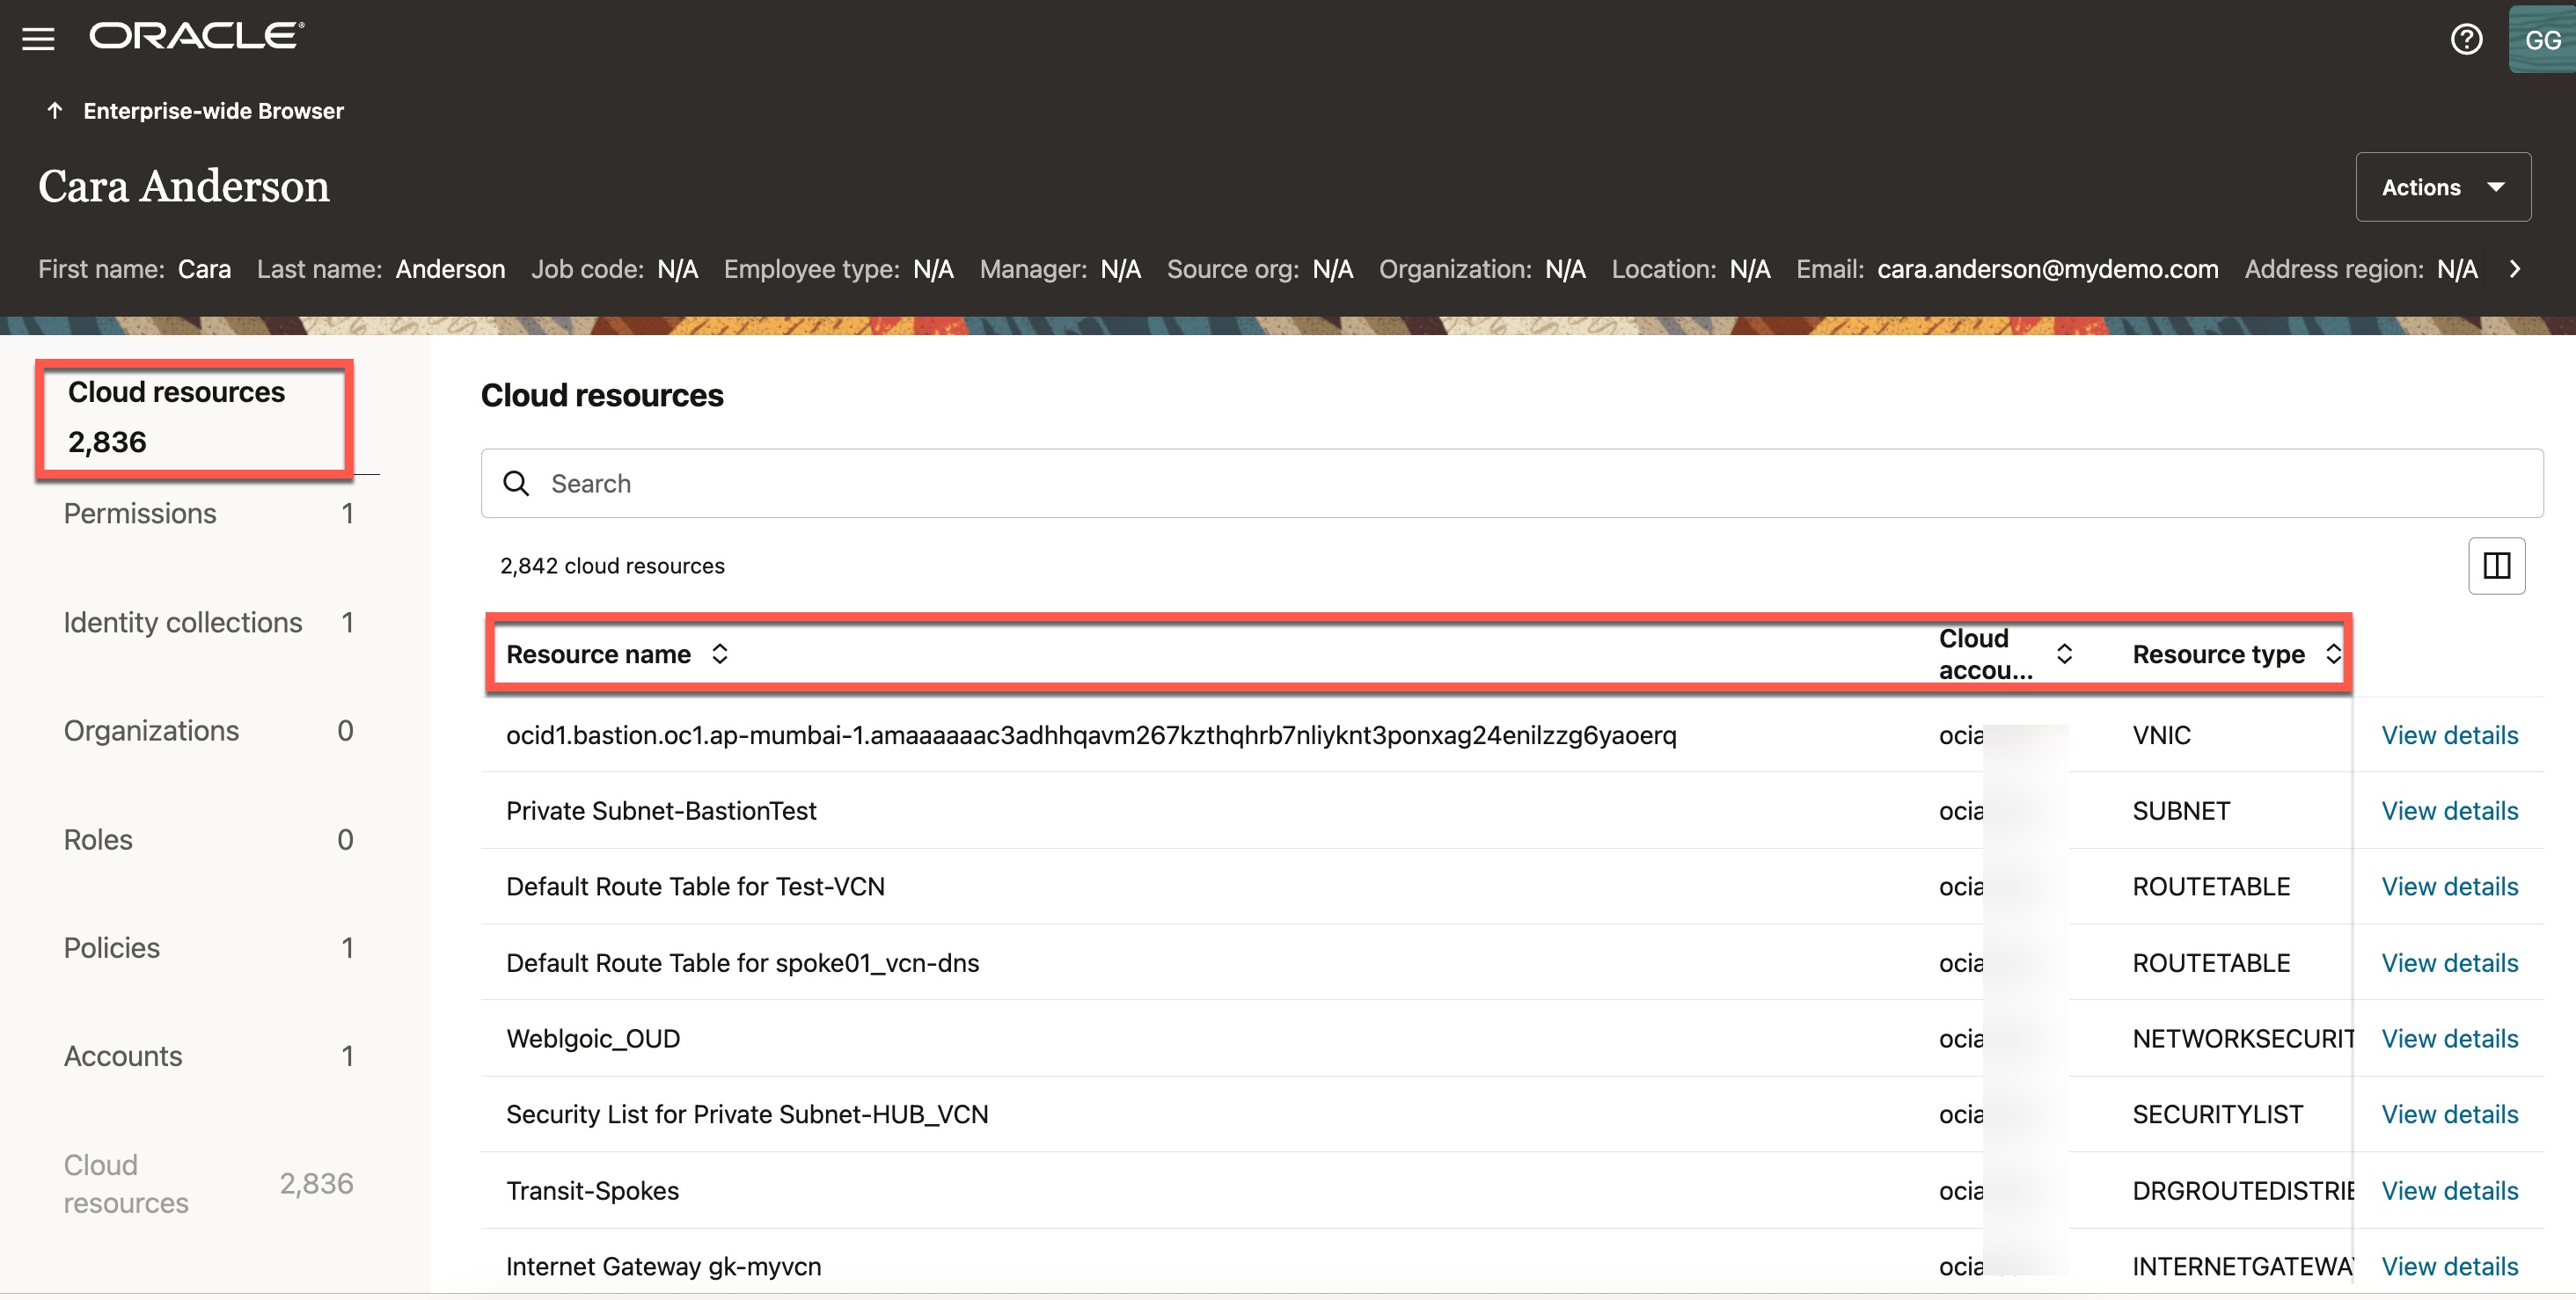Click the help question mark icon
The image size is (2576, 1300).
click(x=2466, y=39)
